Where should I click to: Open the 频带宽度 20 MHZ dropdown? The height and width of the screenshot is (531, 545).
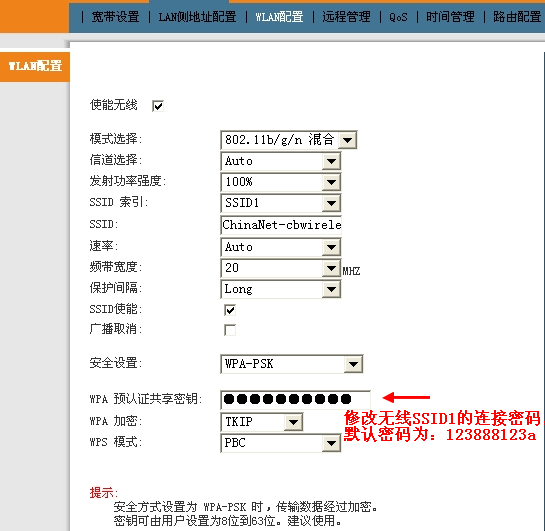280,268
